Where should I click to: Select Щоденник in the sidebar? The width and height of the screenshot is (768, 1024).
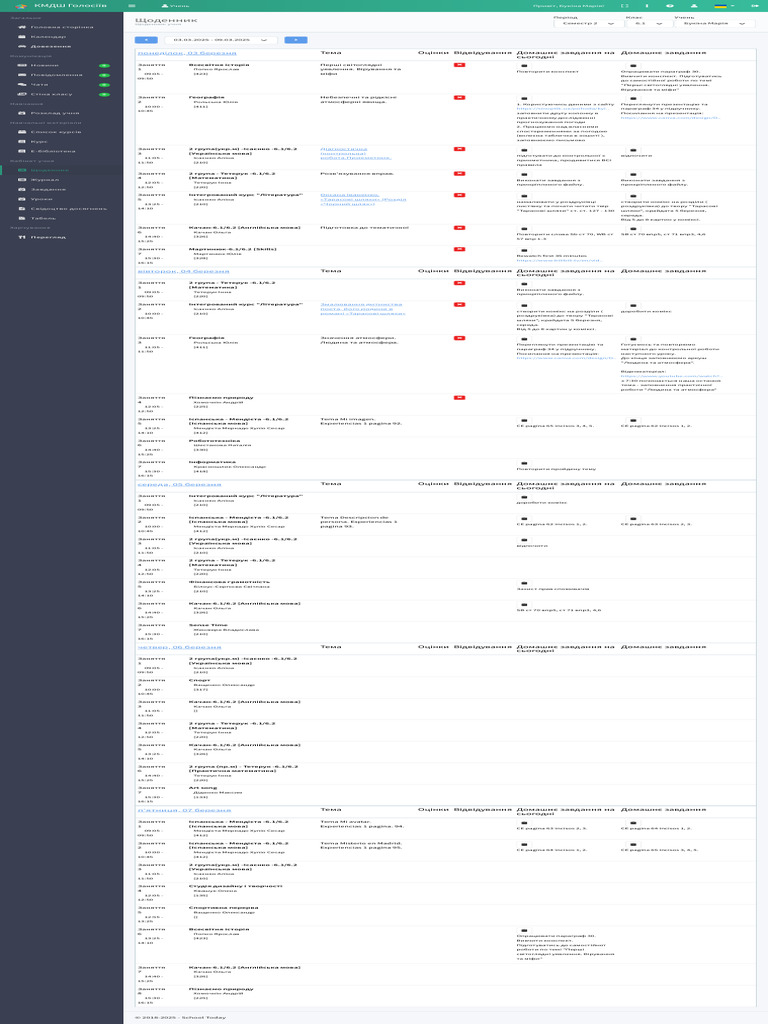click(61, 170)
